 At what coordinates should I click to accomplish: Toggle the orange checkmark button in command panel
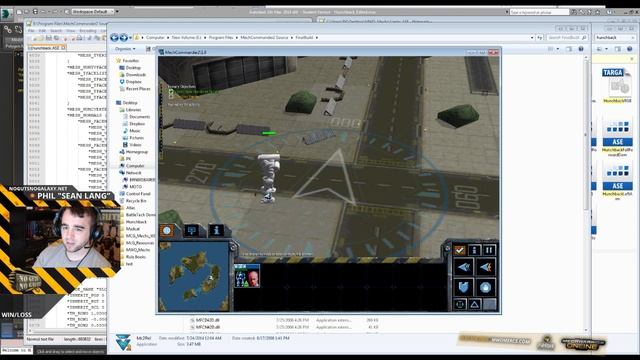pyautogui.click(x=460, y=250)
